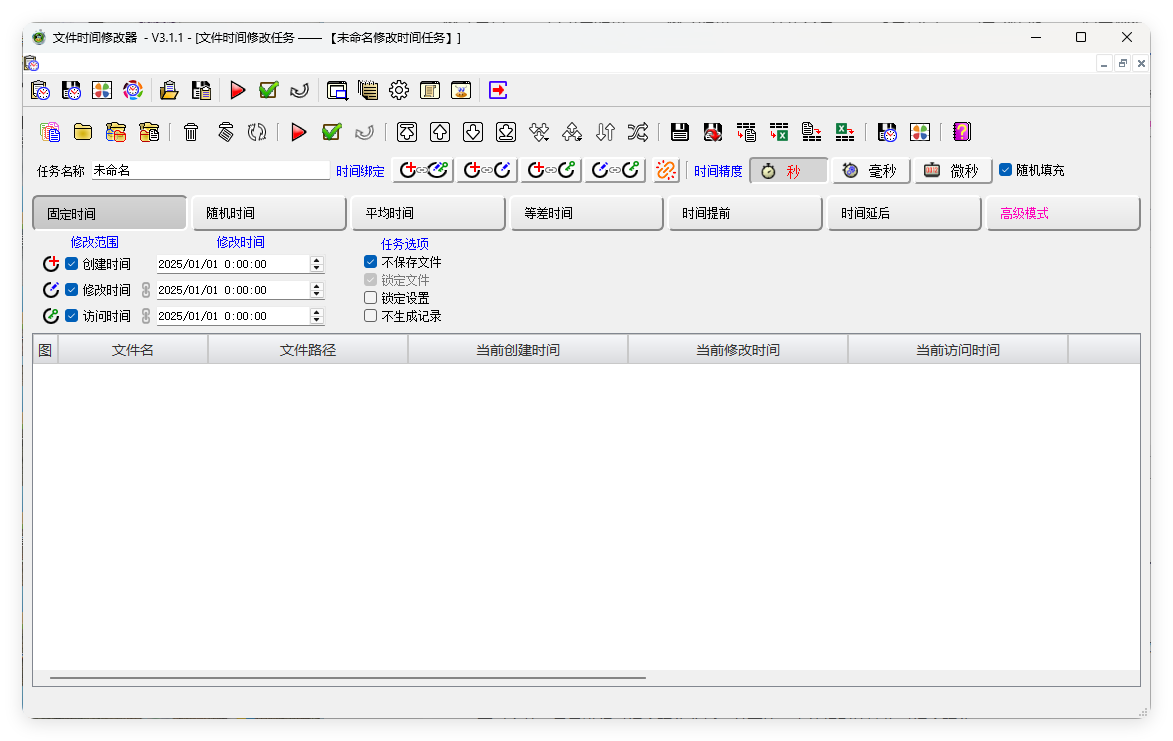Select the 微秒 time precision button
This screenshot has width=1173, height=741.
click(x=952, y=170)
